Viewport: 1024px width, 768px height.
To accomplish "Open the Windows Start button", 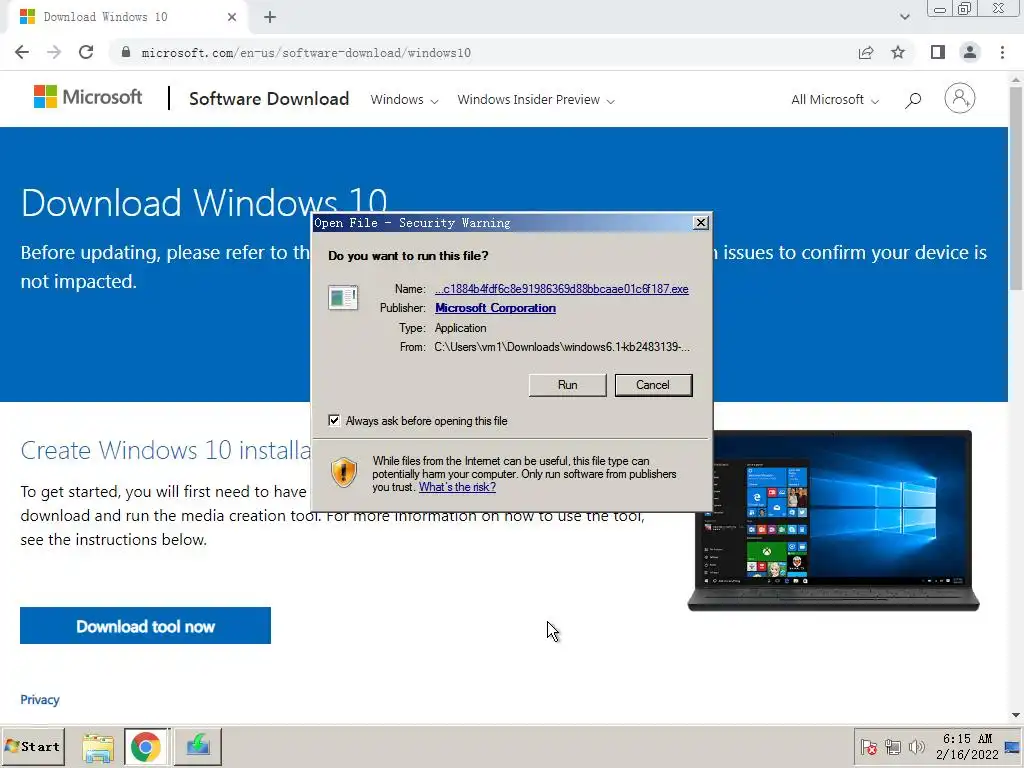I will click(x=33, y=746).
